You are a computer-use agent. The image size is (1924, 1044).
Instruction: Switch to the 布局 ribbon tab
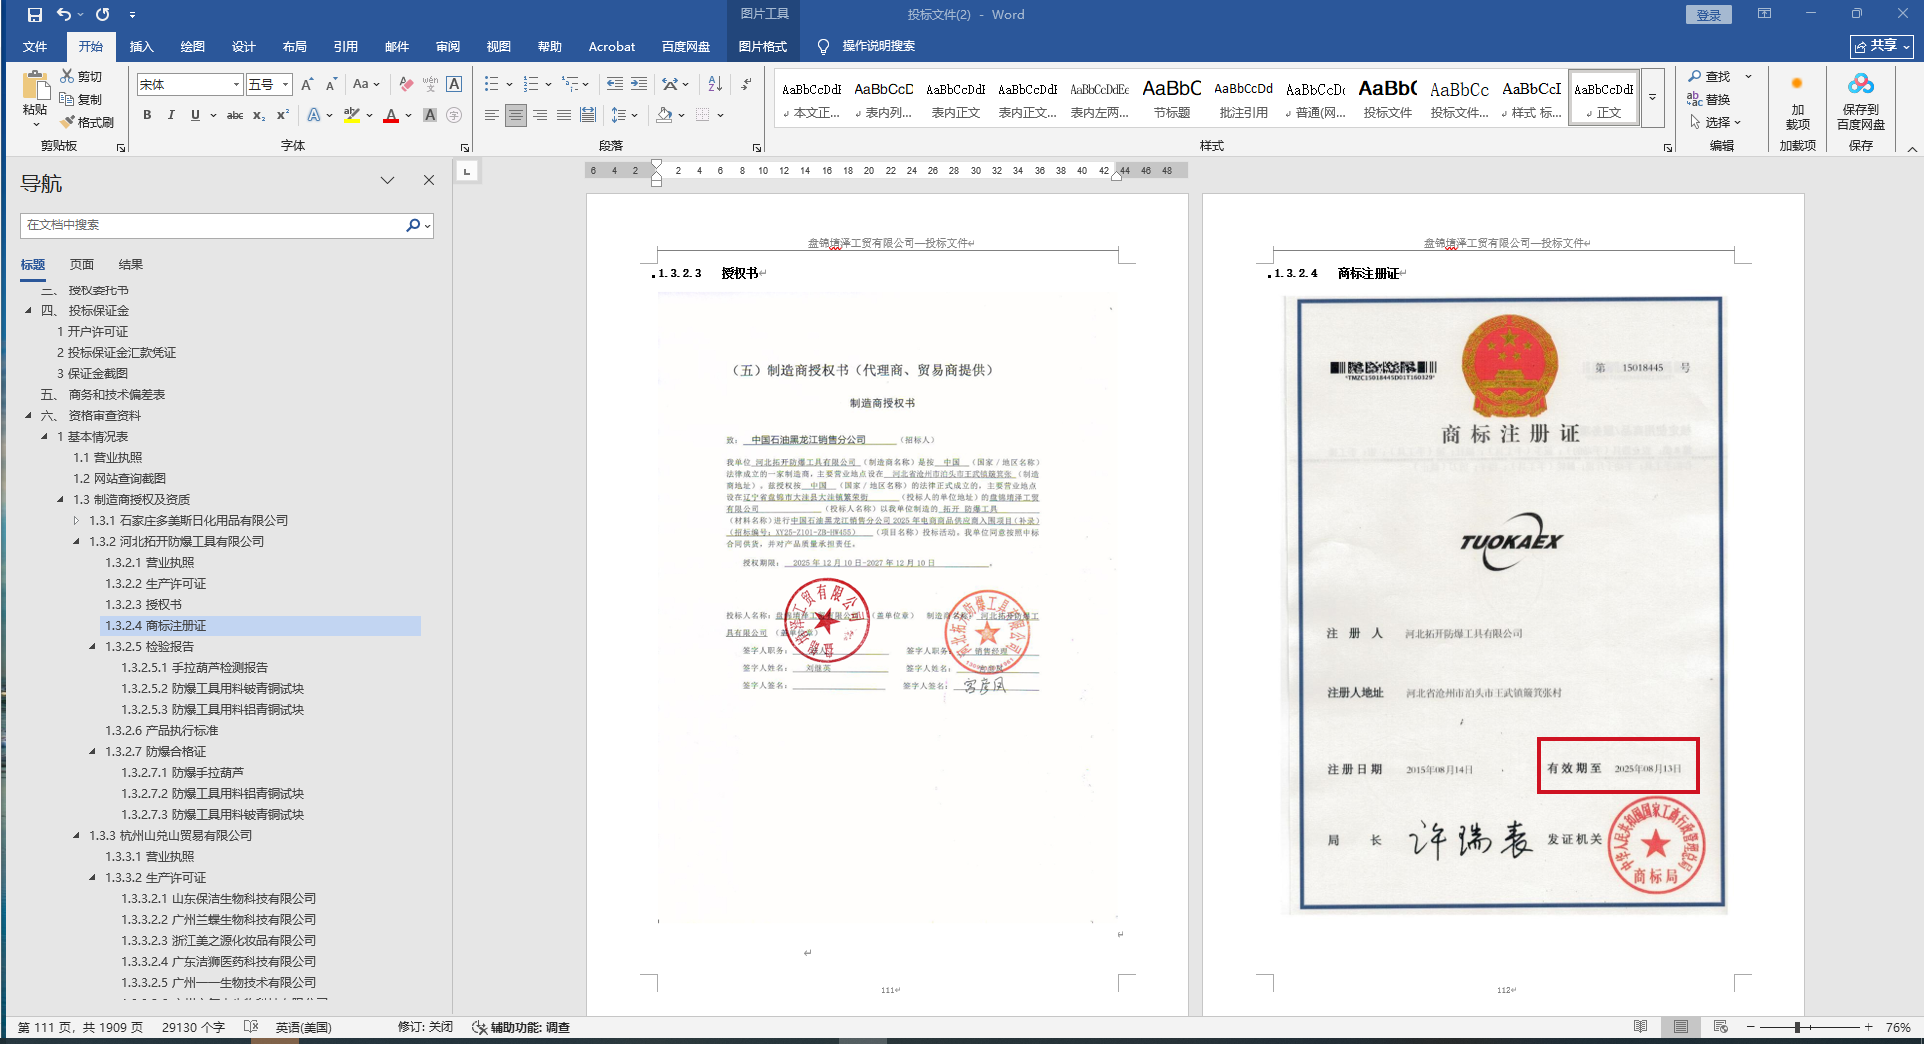tap(294, 47)
